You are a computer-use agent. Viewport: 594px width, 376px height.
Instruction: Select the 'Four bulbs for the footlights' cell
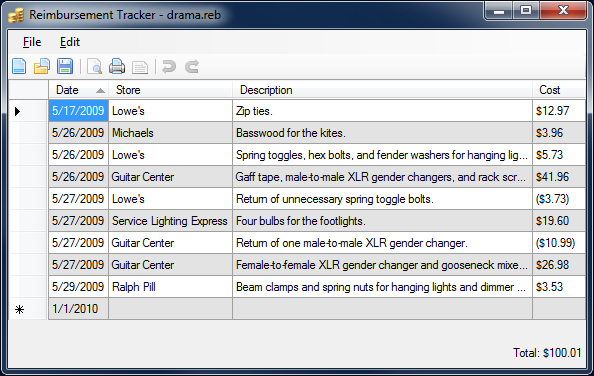pos(382,221)
